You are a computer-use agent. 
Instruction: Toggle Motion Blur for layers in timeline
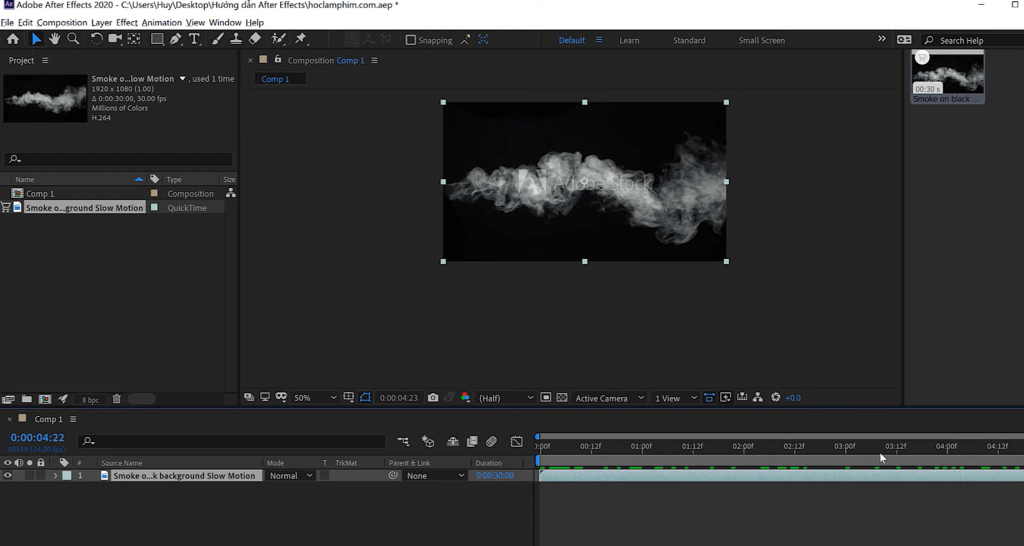[491, 442]
